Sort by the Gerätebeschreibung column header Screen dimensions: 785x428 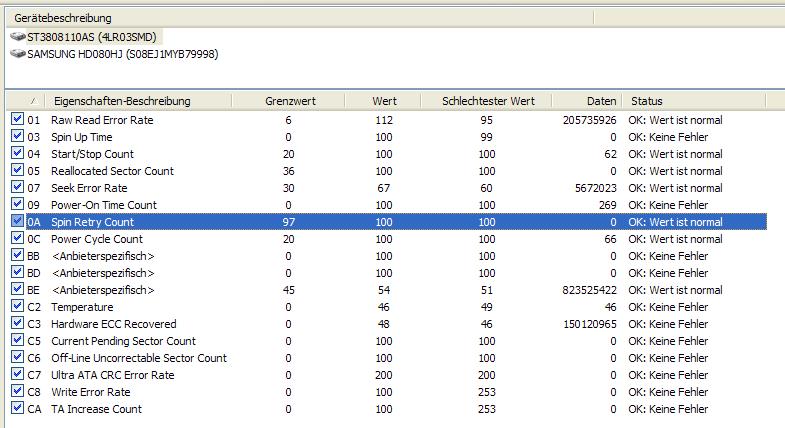299,18
